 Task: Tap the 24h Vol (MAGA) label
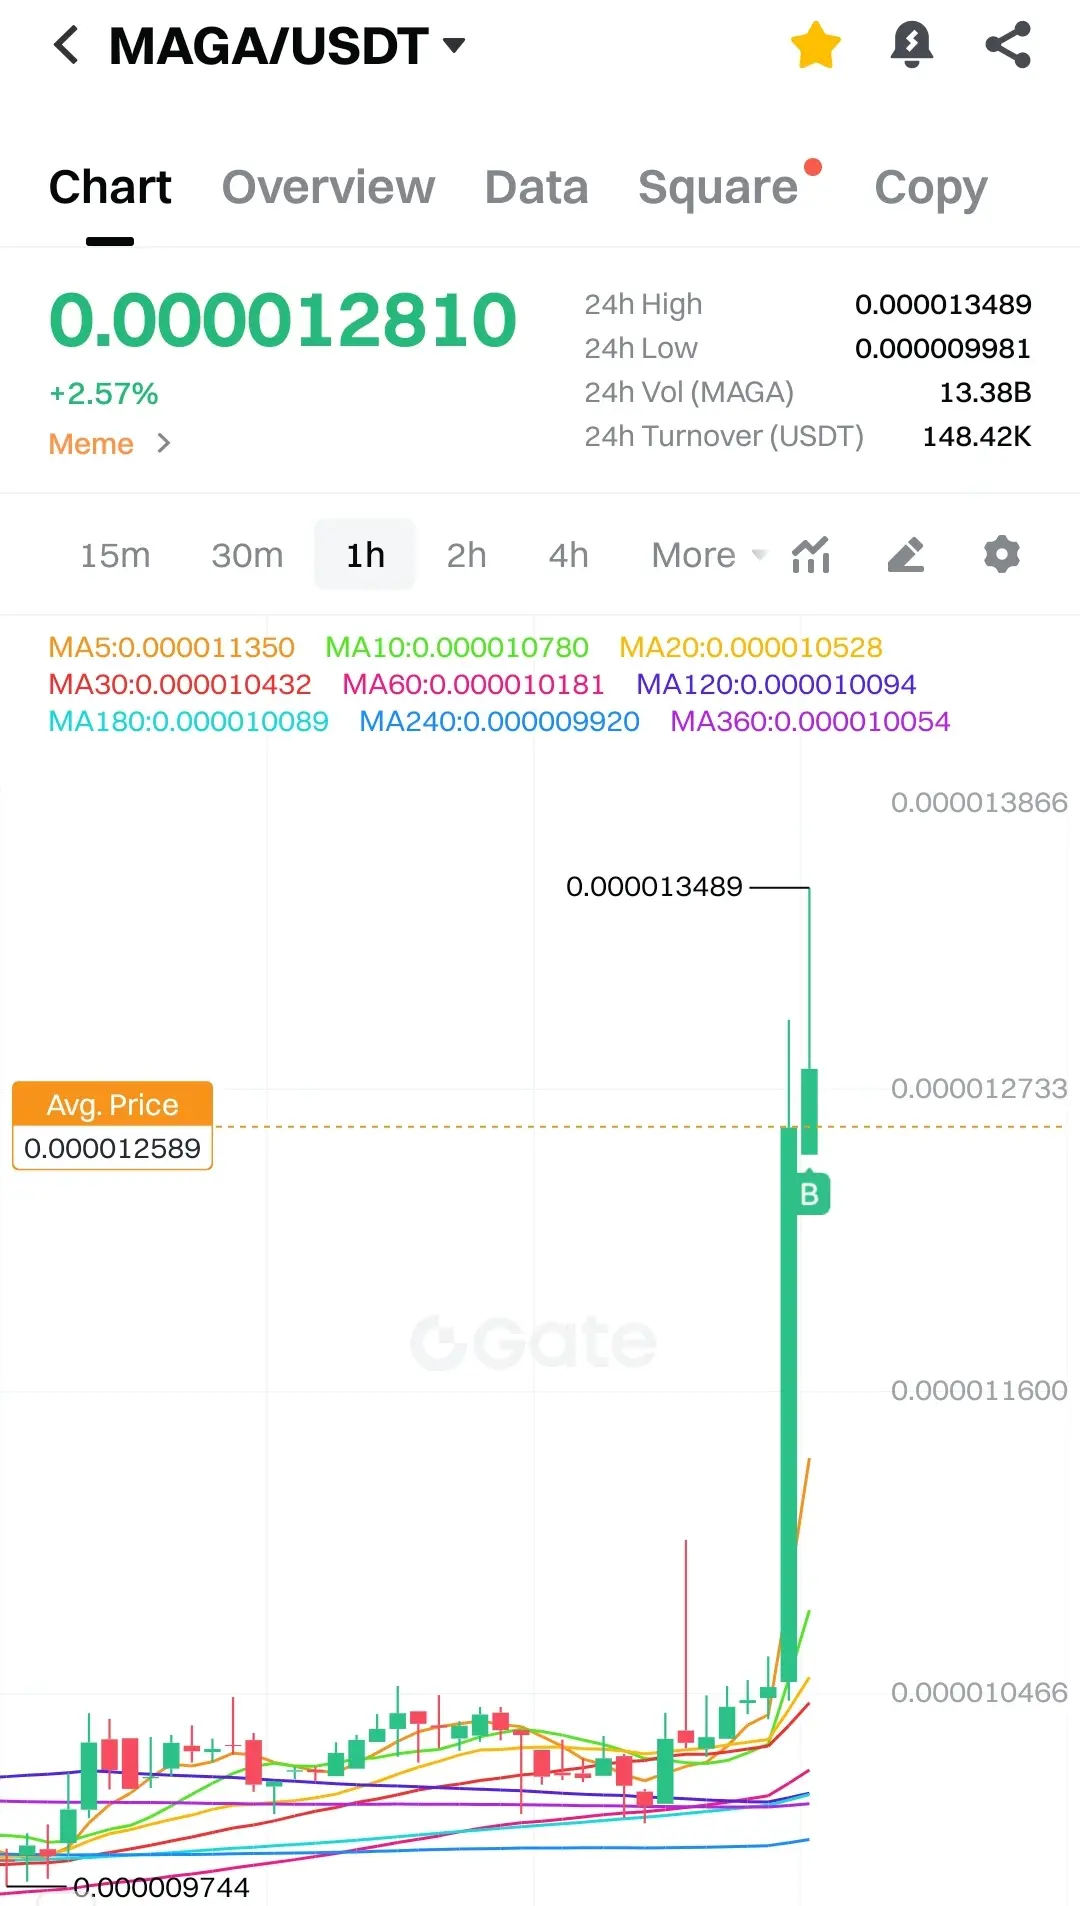[x=689, y=393]
